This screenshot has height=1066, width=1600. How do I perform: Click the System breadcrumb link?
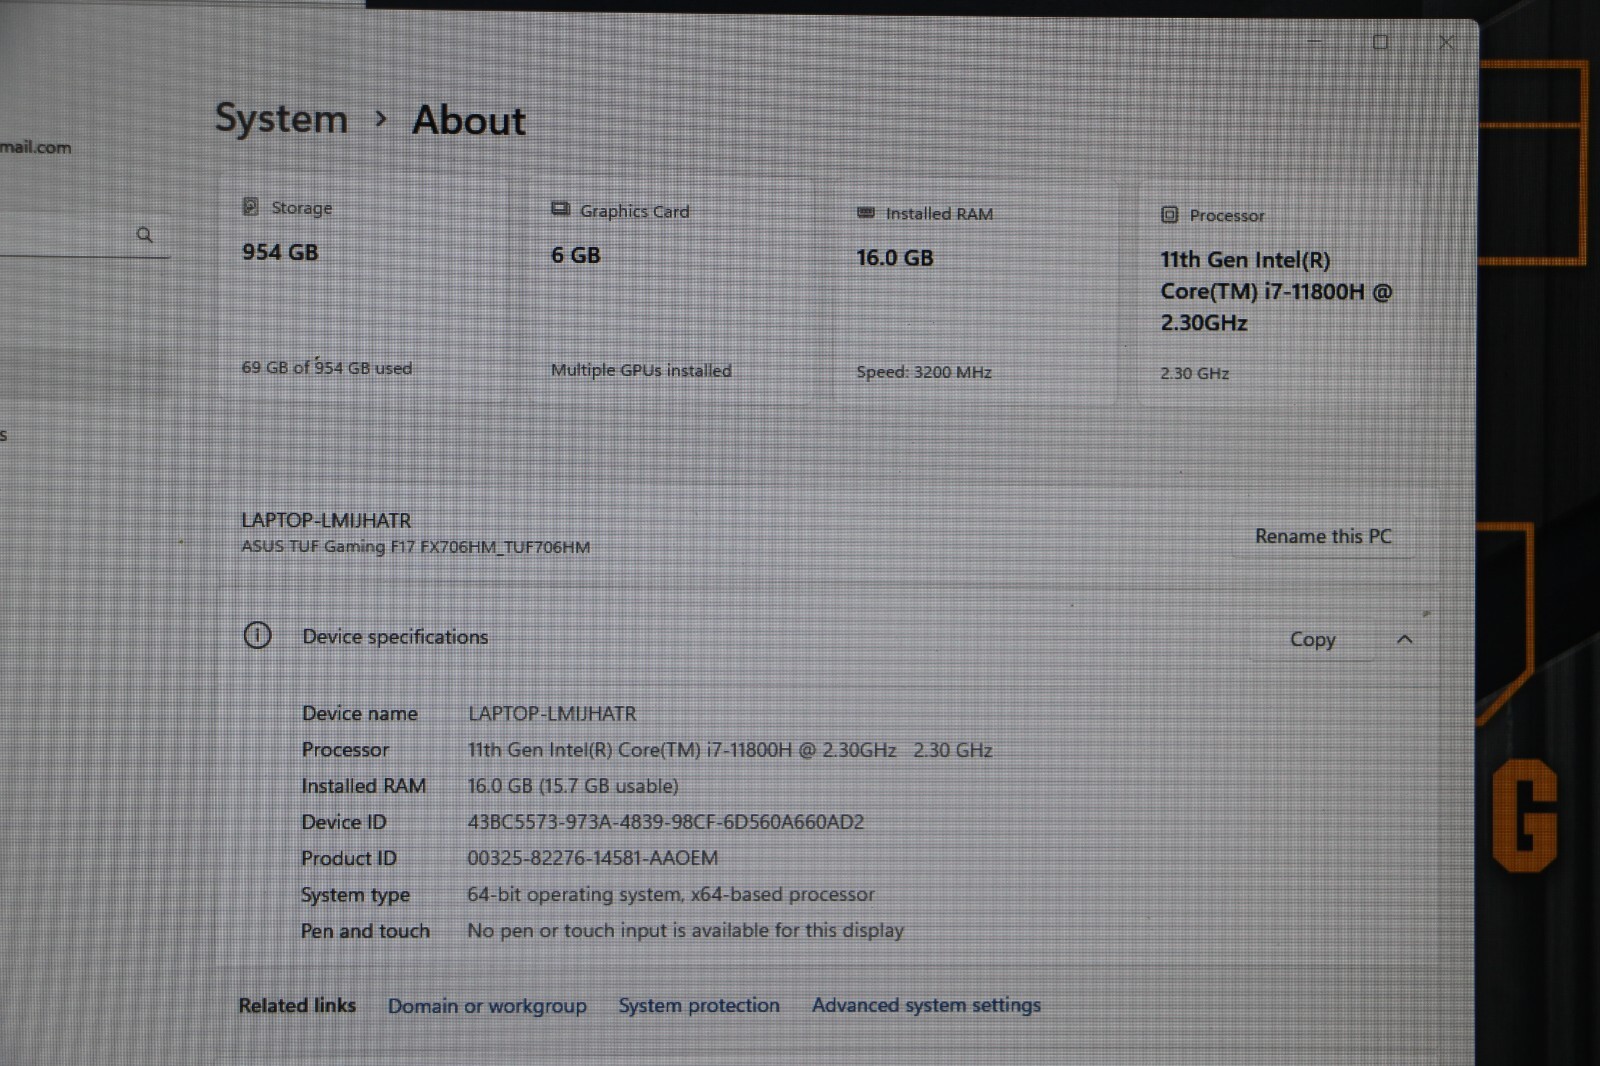(281, 119)
